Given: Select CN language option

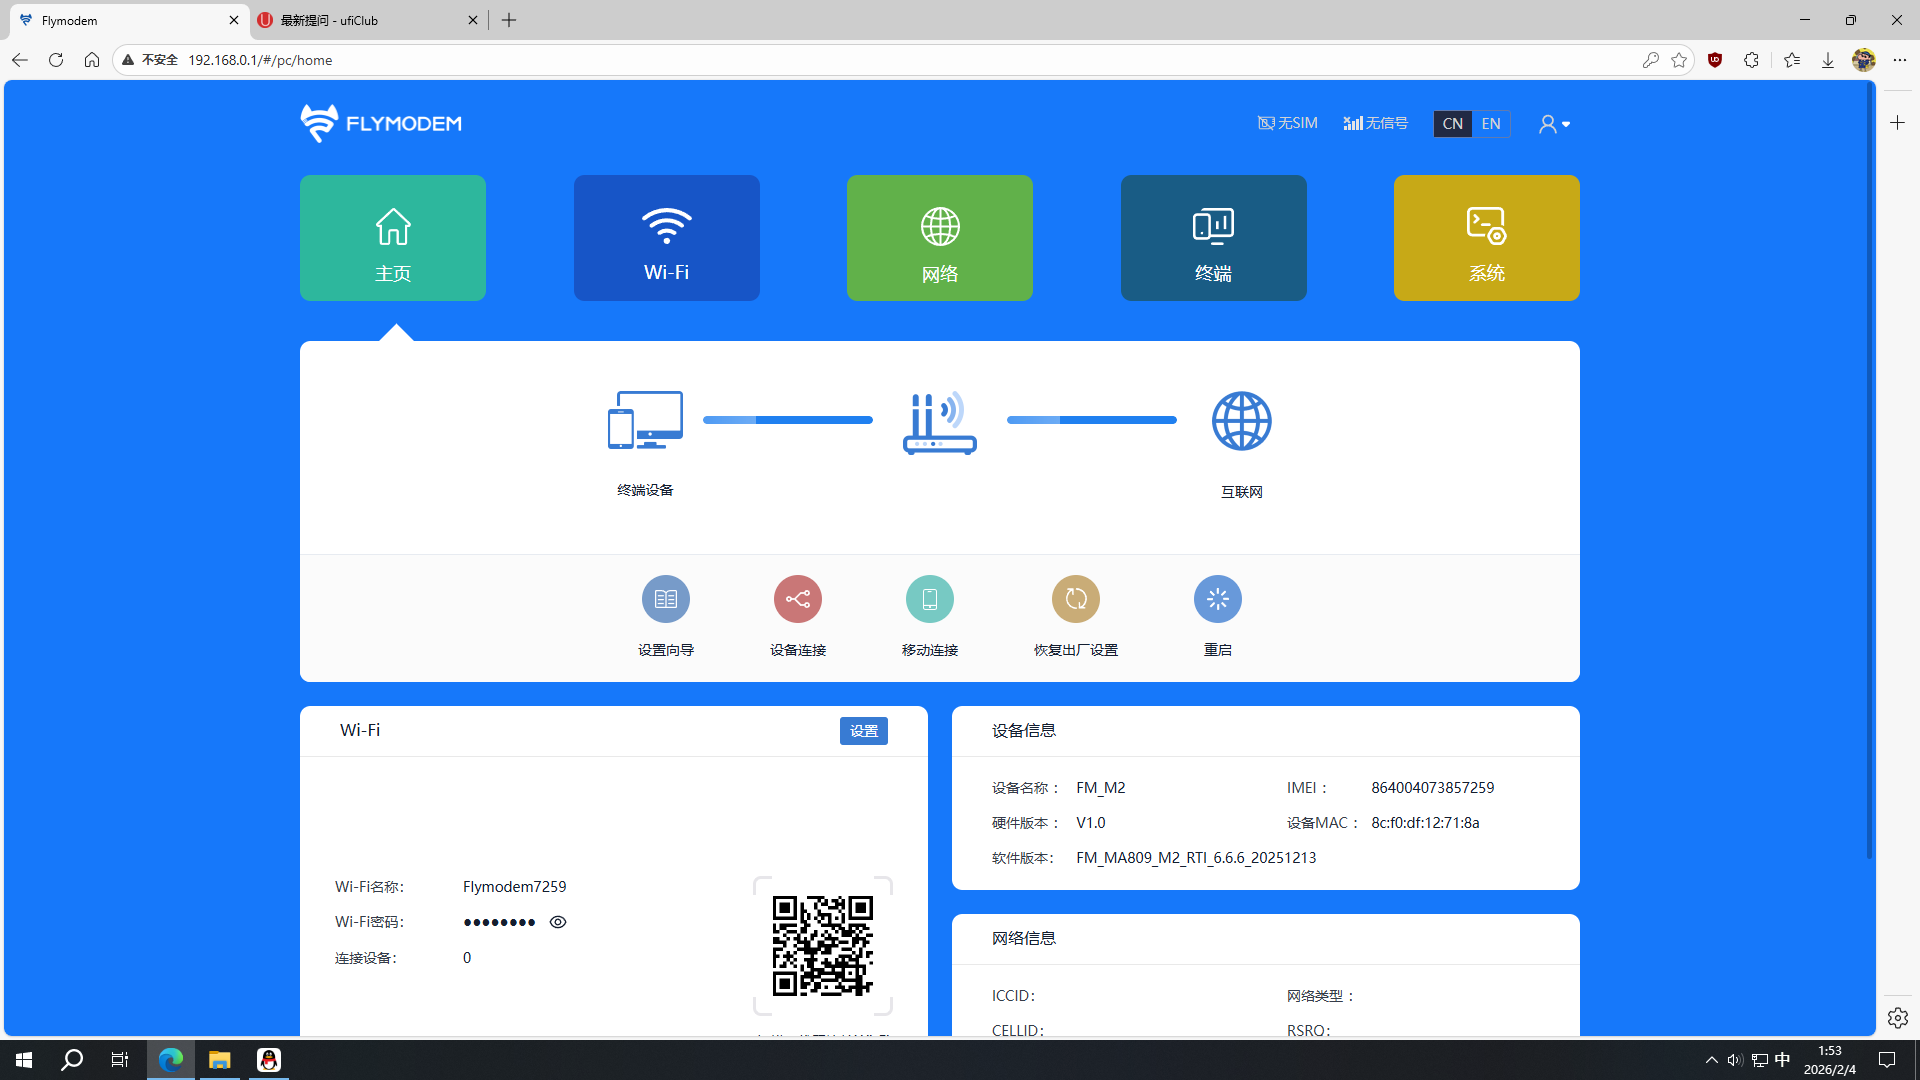Looking at the screenshot, I should pyautogui.click(x=1452, y=124).
